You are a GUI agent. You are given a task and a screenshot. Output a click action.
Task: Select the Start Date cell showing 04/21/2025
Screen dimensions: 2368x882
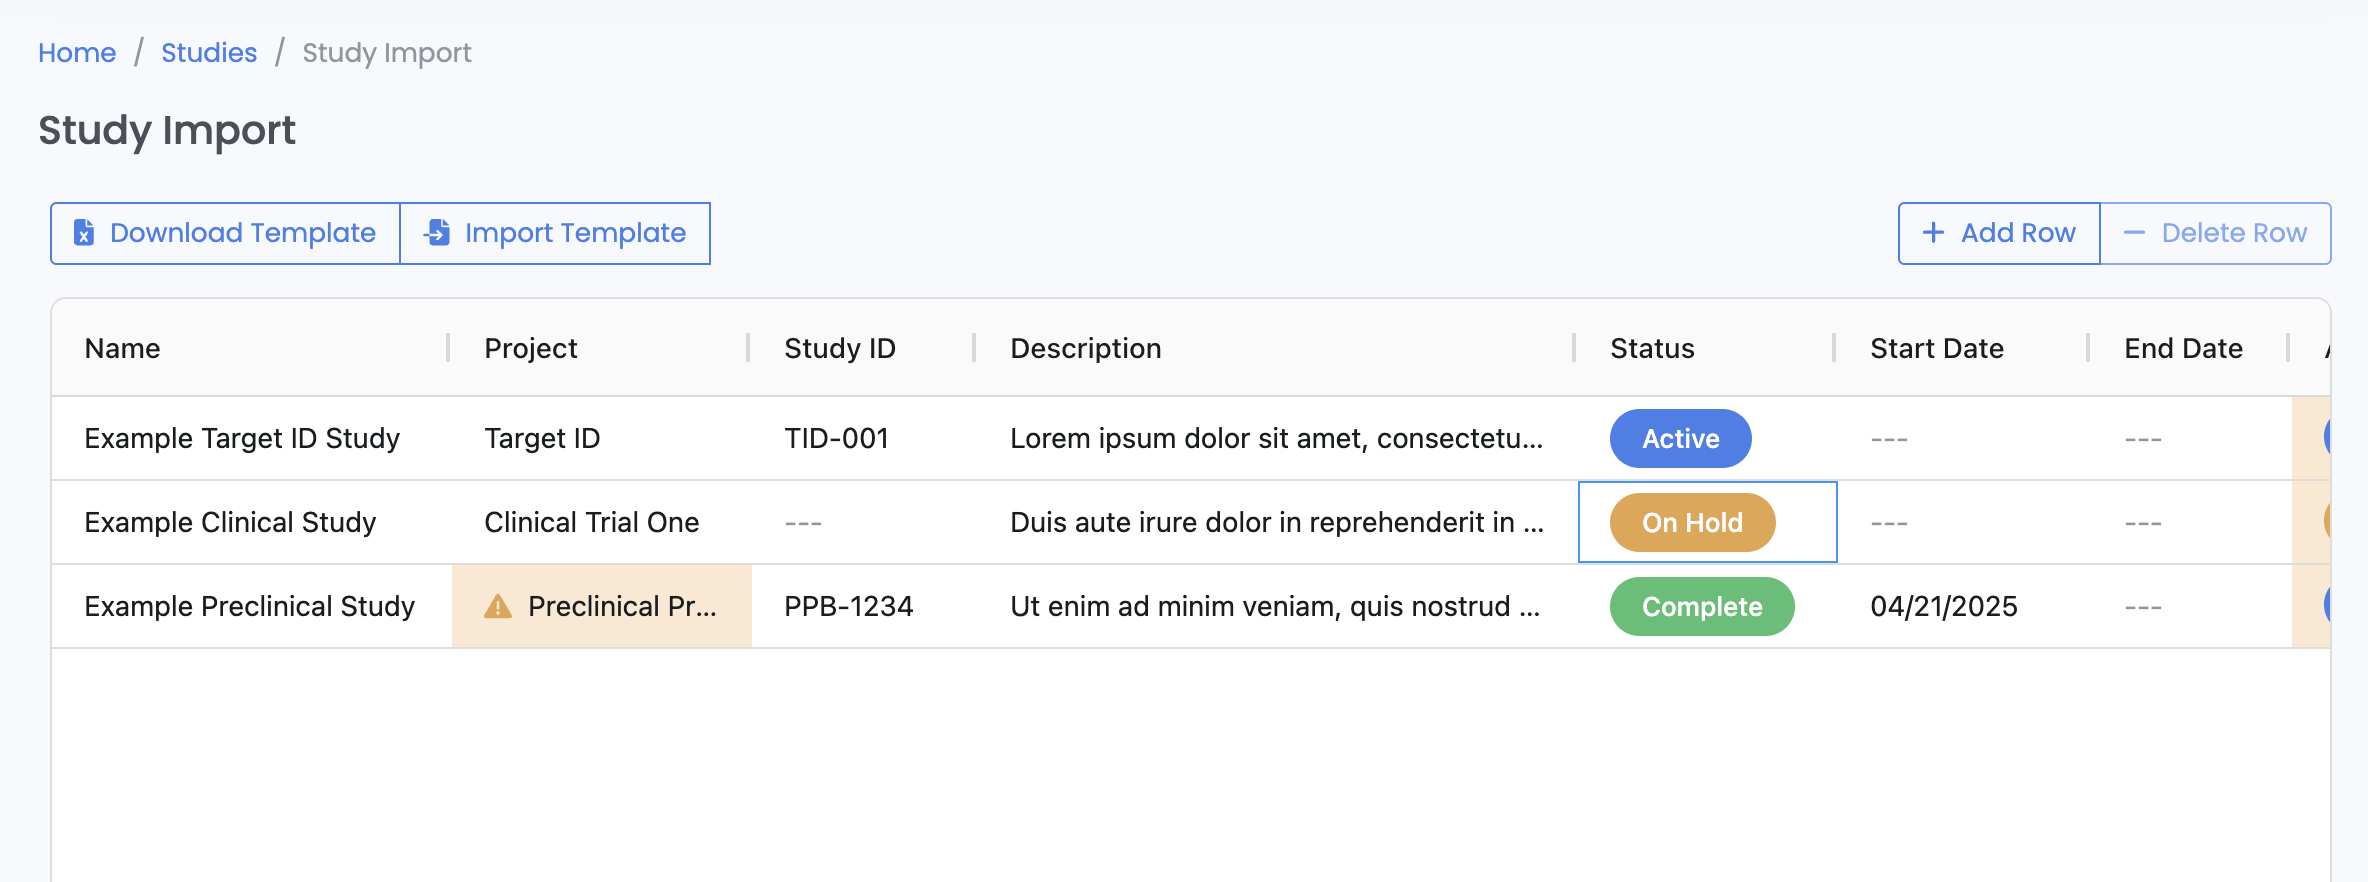pyautogui.click(x=1944, y=606)
